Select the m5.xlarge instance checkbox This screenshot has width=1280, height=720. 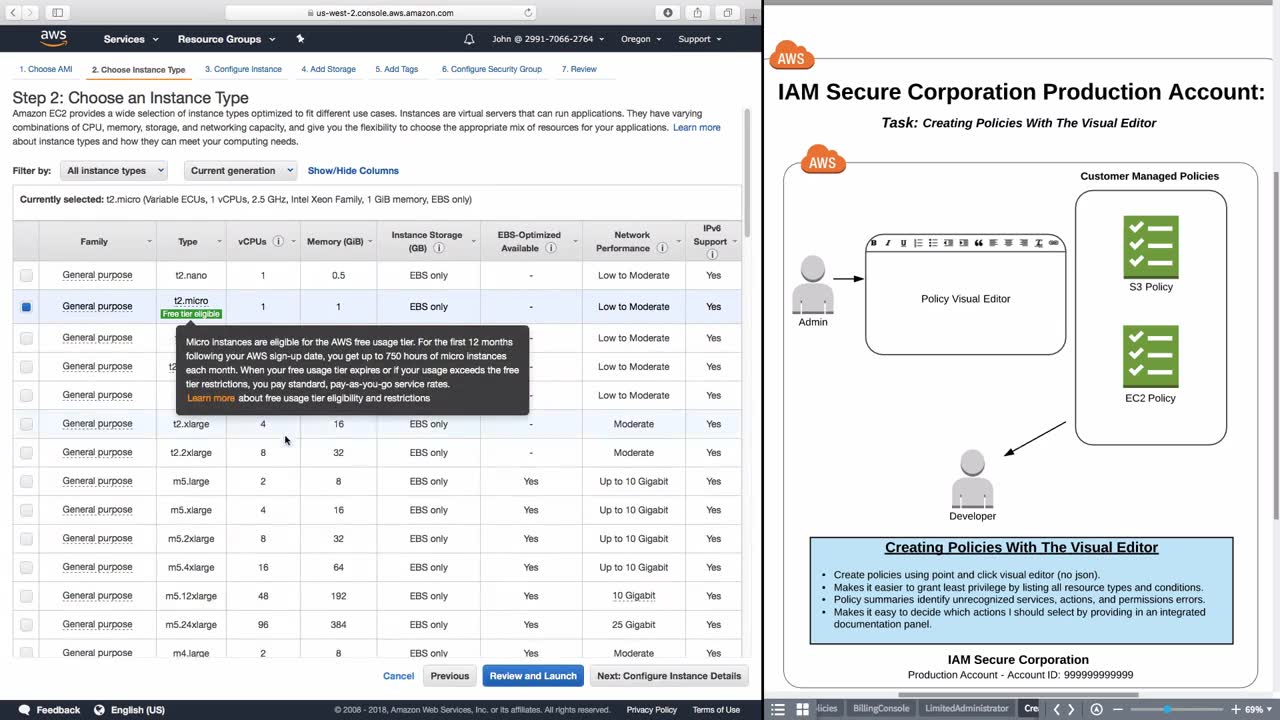pyautogui.click(x=26, y=510)
